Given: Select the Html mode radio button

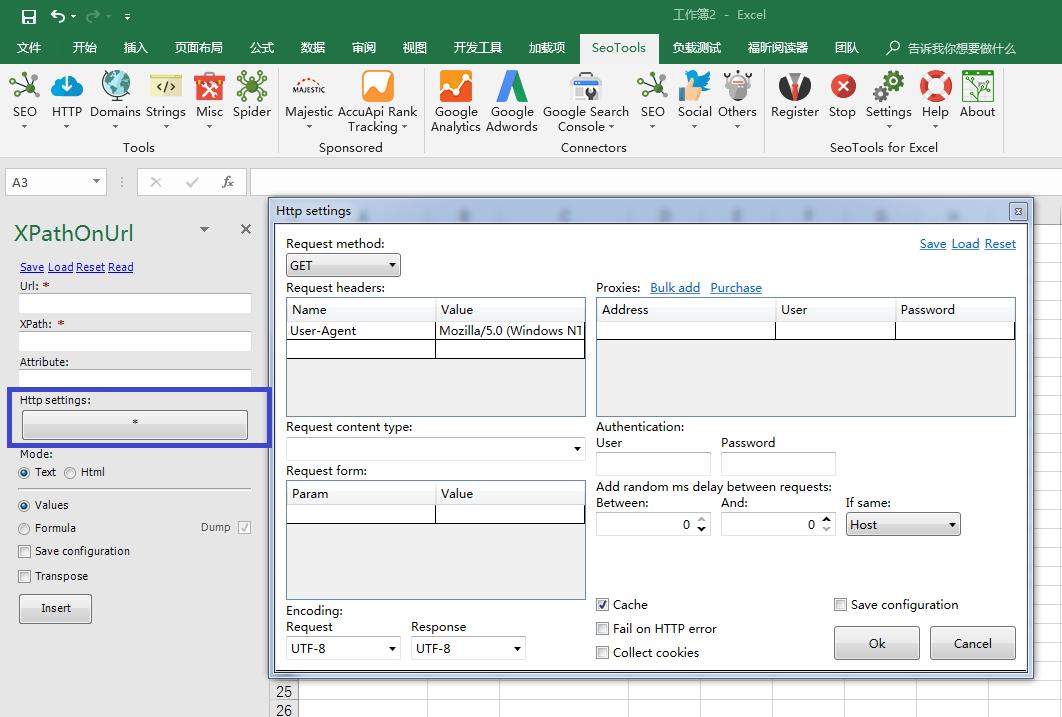Looking at the screenshot, I should click(x=70, y=473).
